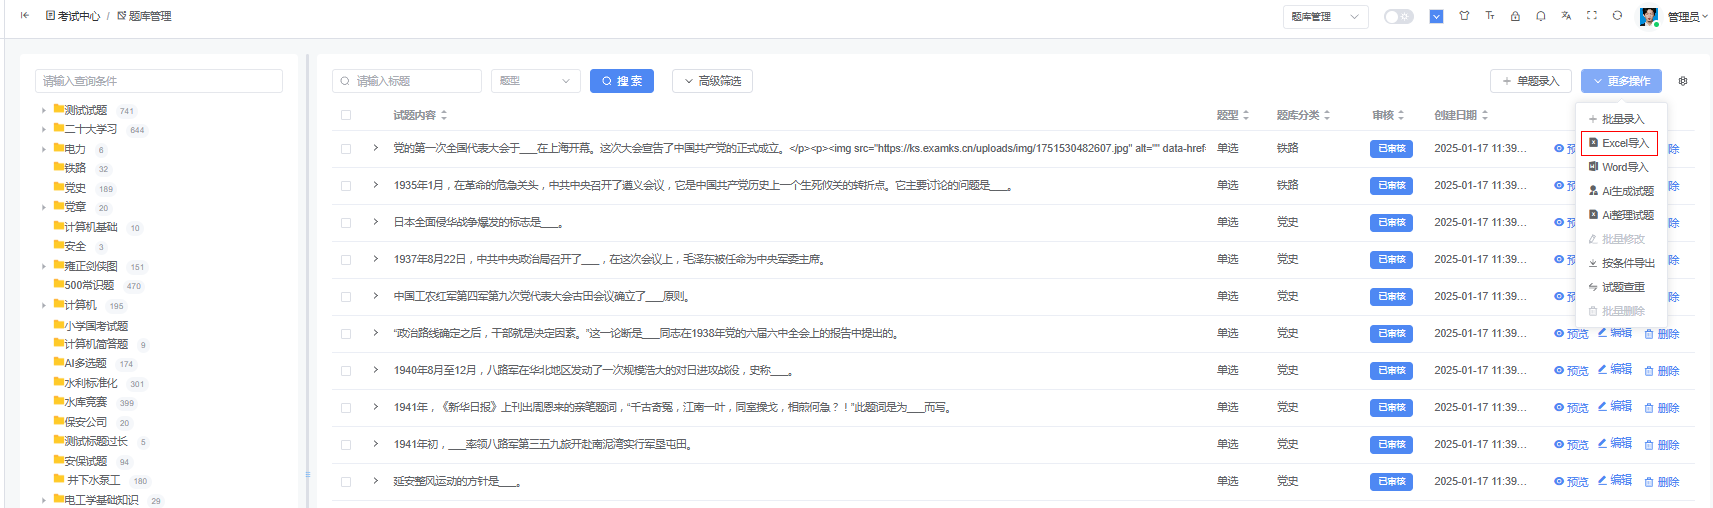This screenshot has width=1713, height=508.
Task: Open the 题库管理 select box in the header
Action: [1325, 17]
